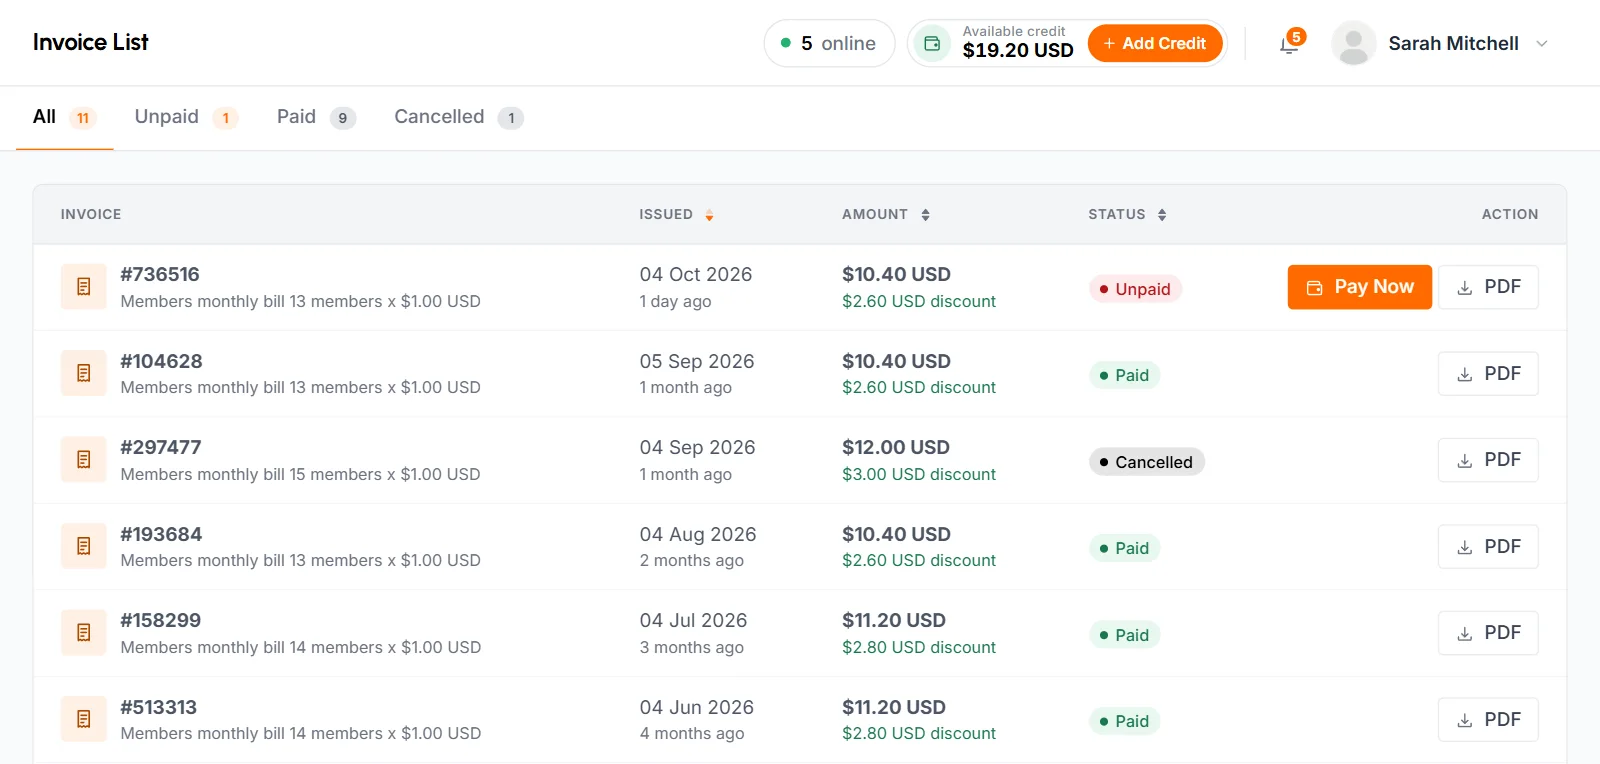Click the 04 Oct 2026 issue date

coord(696,274)
